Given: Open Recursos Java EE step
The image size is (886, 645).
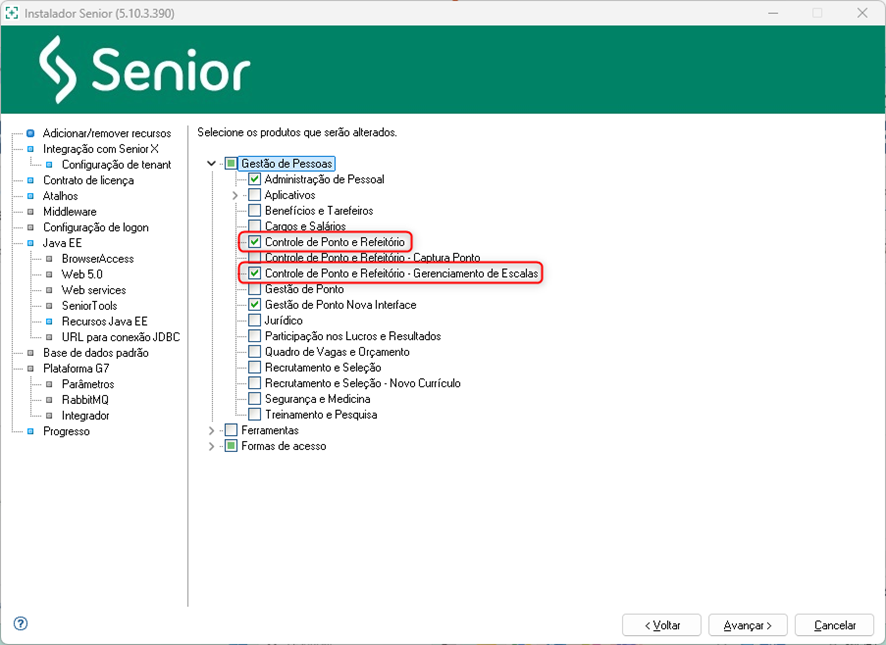Looking at the screenshot, I should coord(105,321).
